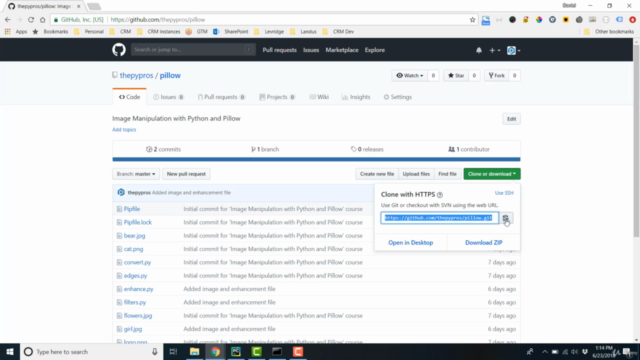640x360 pixels.
Task: Switch clone method to Use SSH
Action: pyautogui.click(x=504, y=193)
